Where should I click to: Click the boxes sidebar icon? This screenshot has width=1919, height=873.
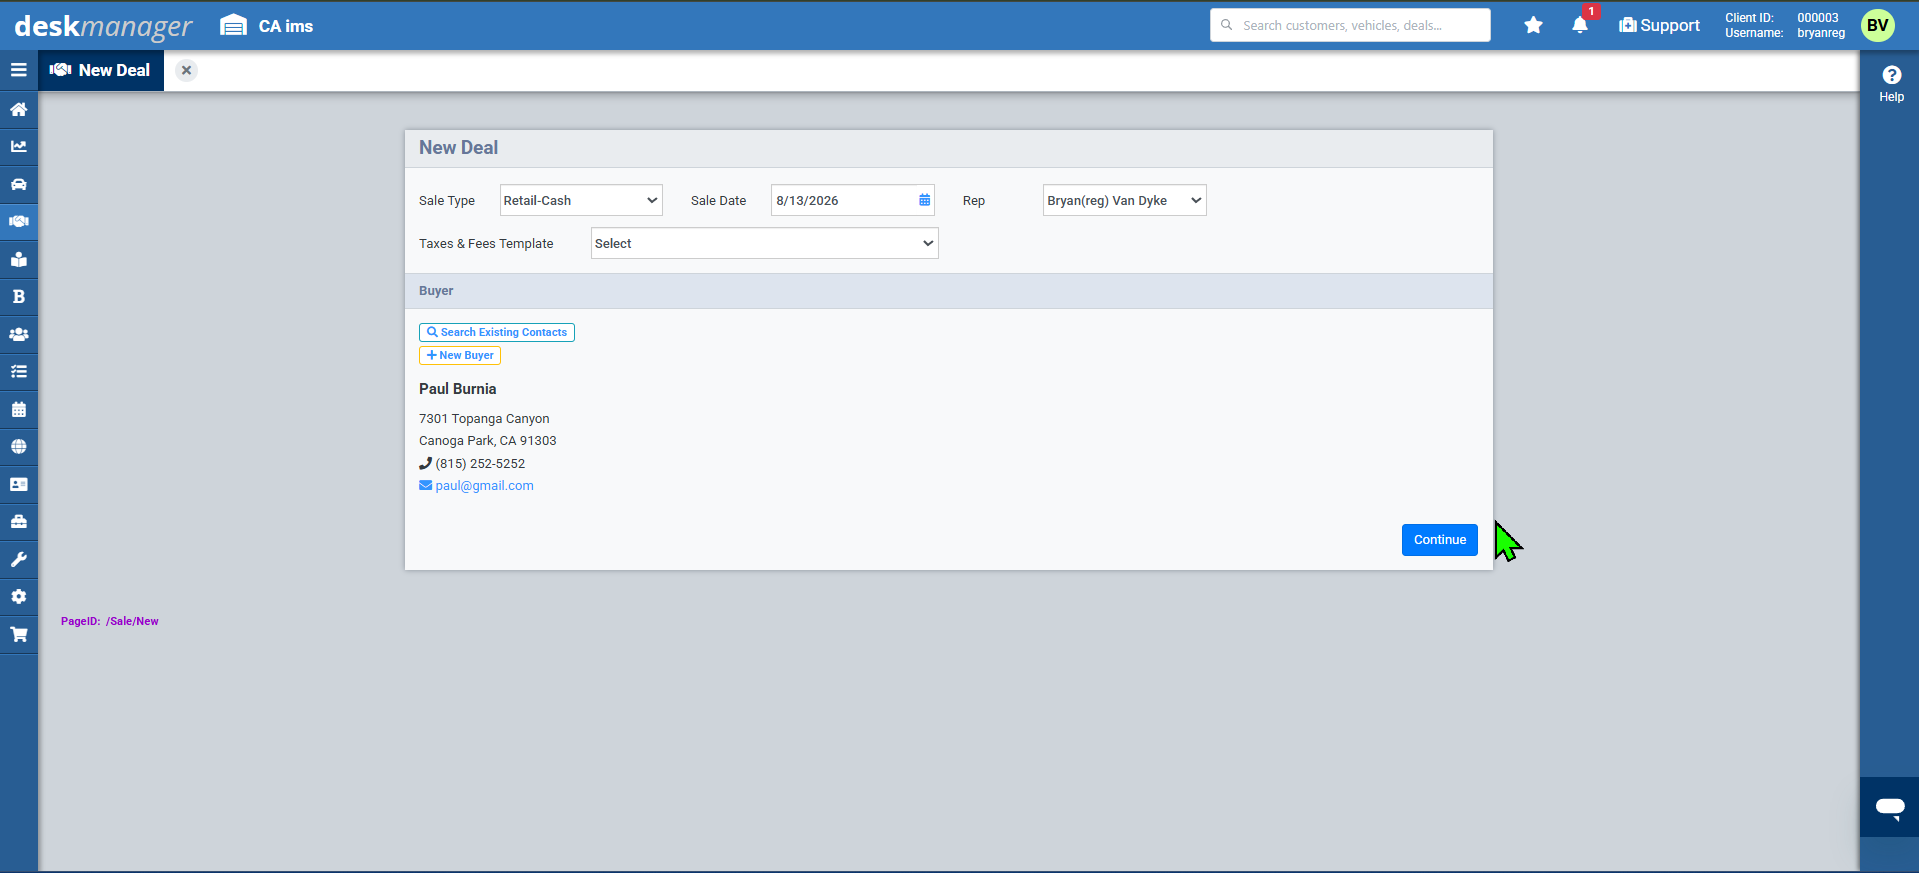click(18, 259)
